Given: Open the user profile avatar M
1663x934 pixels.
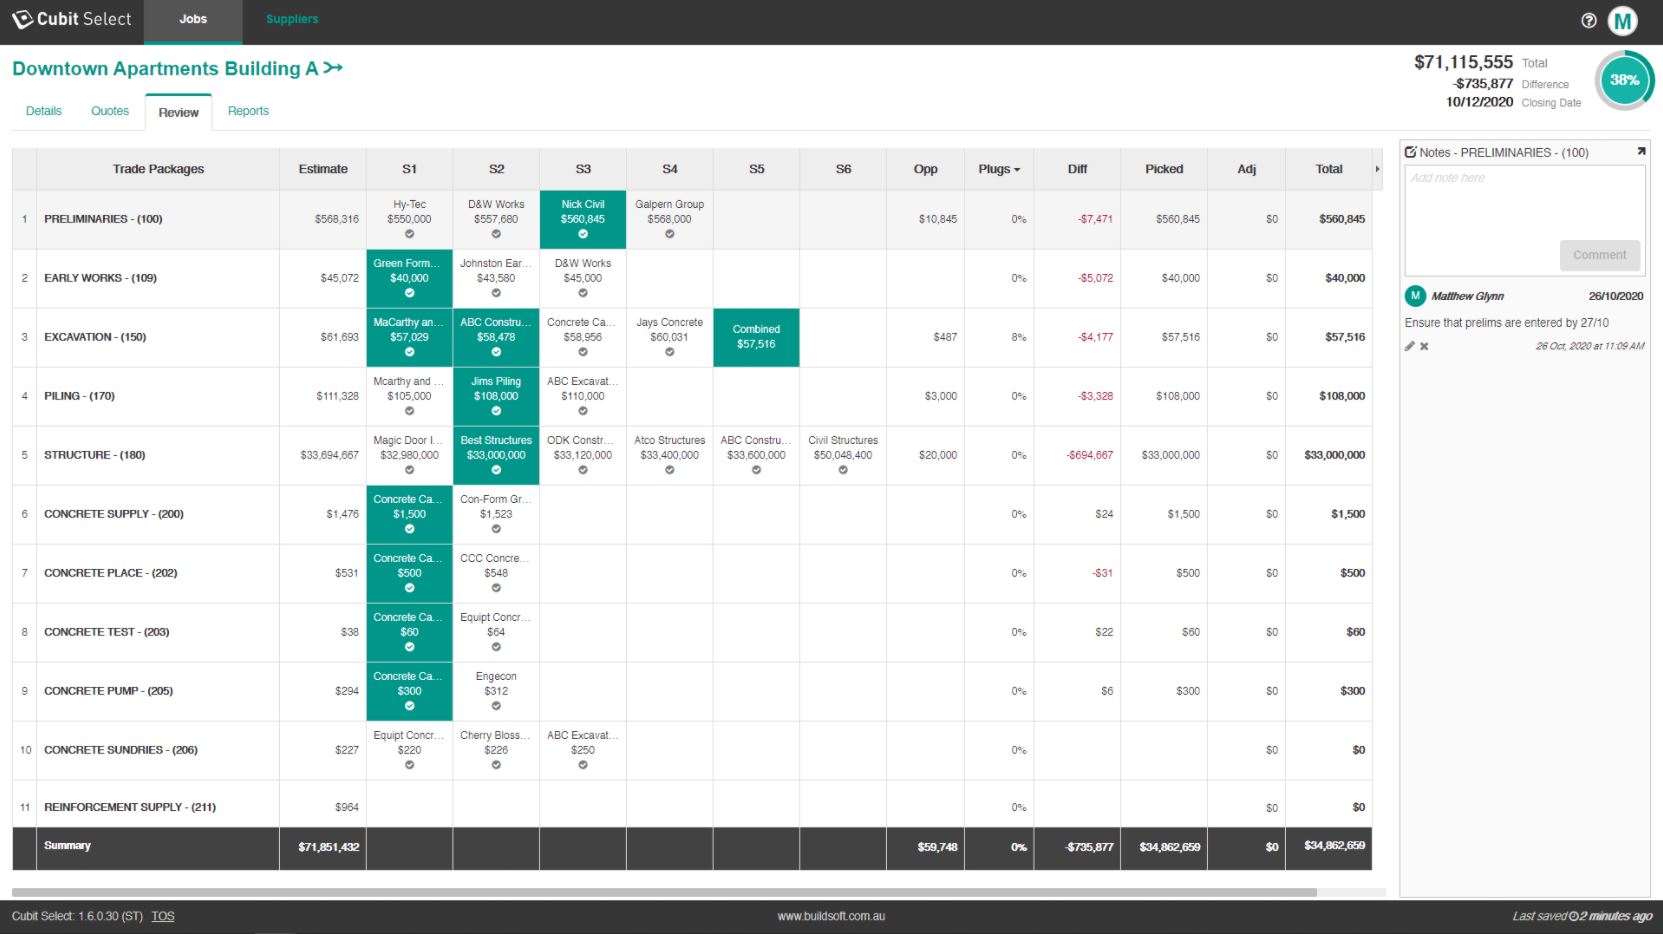Looking at the screenshot, I should [x=1623, y=20].
